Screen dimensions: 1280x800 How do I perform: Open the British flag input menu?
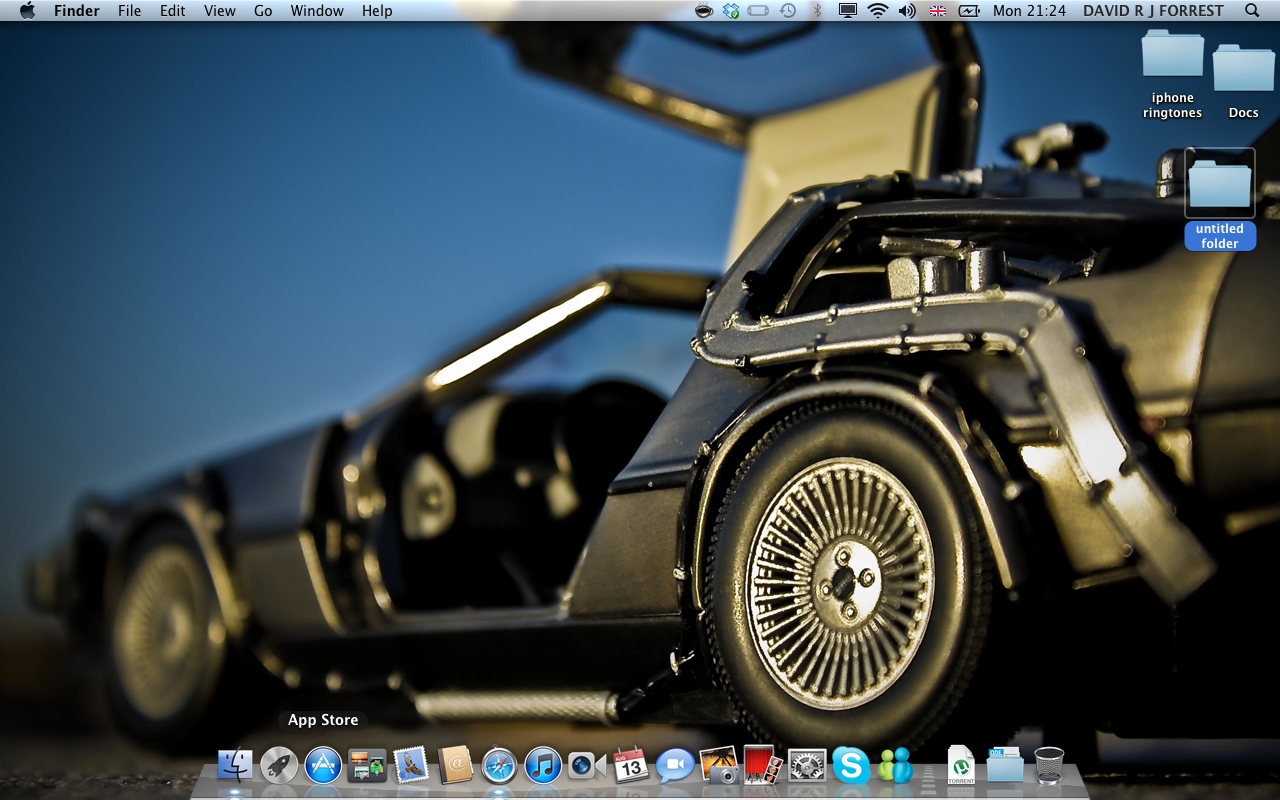coord(938,11)
